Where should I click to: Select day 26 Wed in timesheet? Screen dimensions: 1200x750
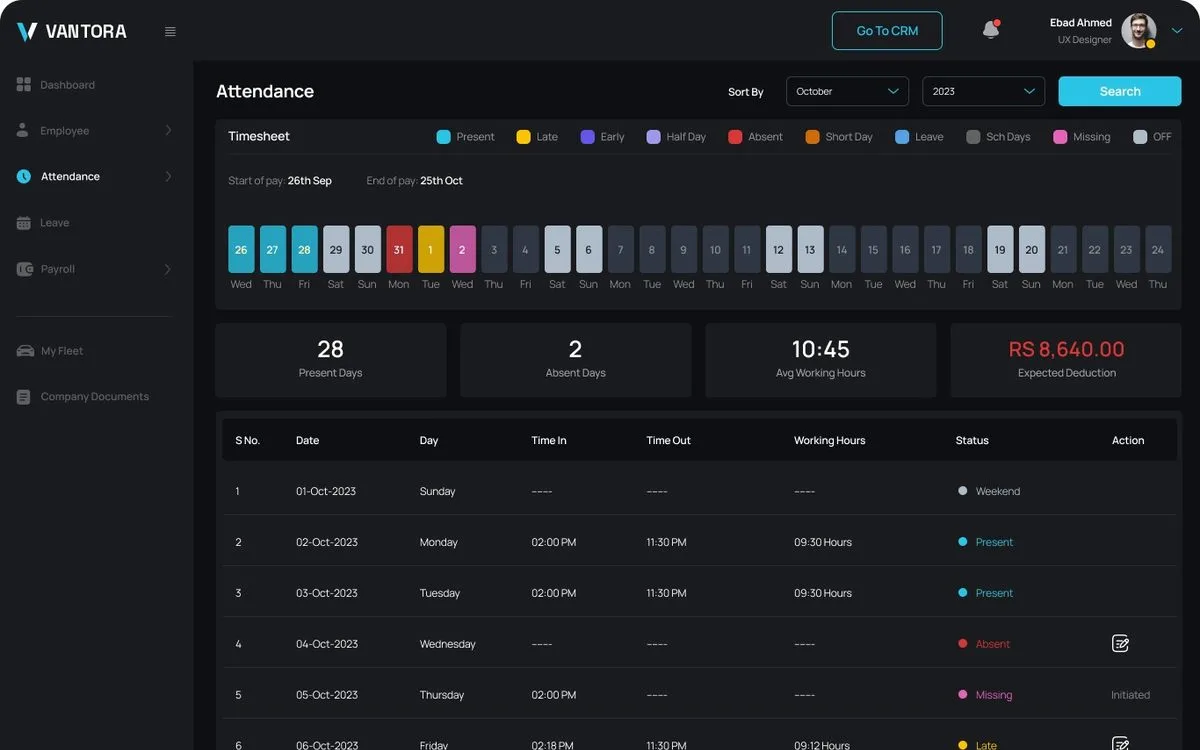[x=241, y=250]
